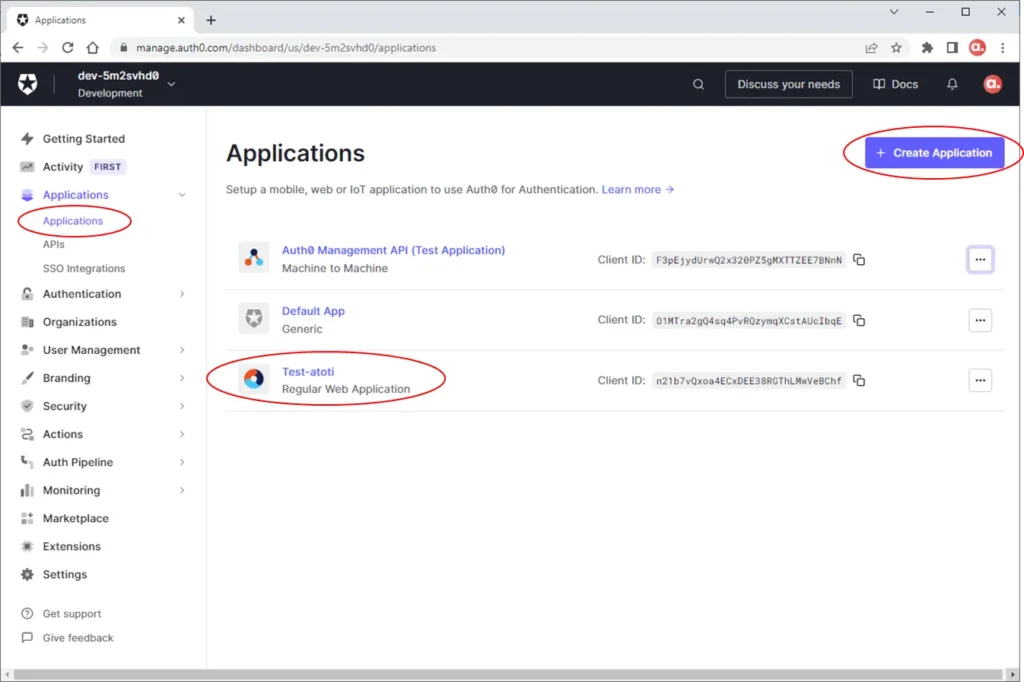Viewport: 1024px width, 682px height.
Task: Expand the Security section
Action: tap(182, 406)
